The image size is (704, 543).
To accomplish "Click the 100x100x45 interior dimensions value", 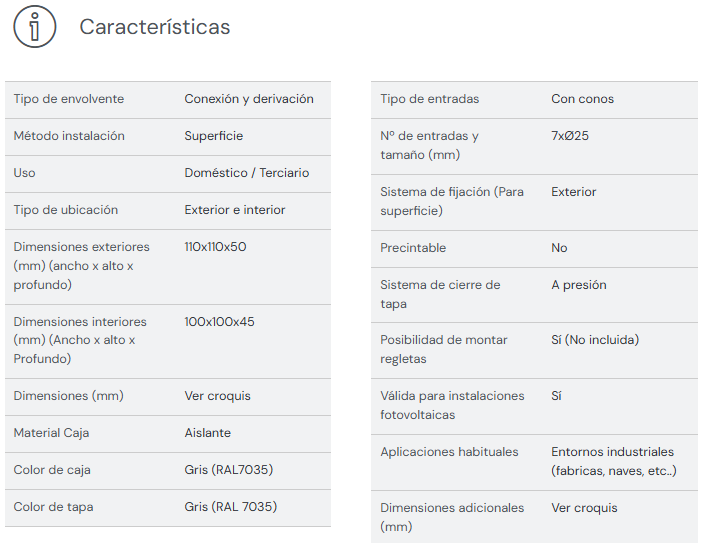I will point(219,322).
